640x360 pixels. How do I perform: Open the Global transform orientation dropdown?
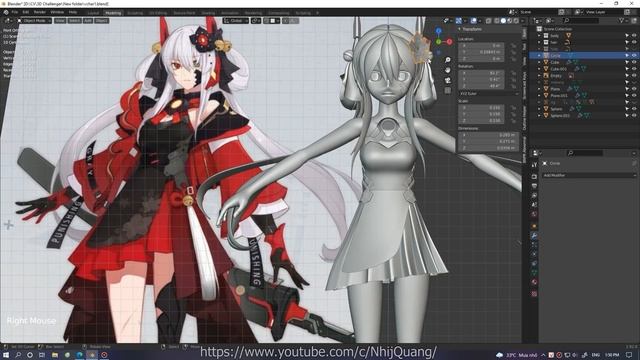pyautogui.click(x=236, y=20)
